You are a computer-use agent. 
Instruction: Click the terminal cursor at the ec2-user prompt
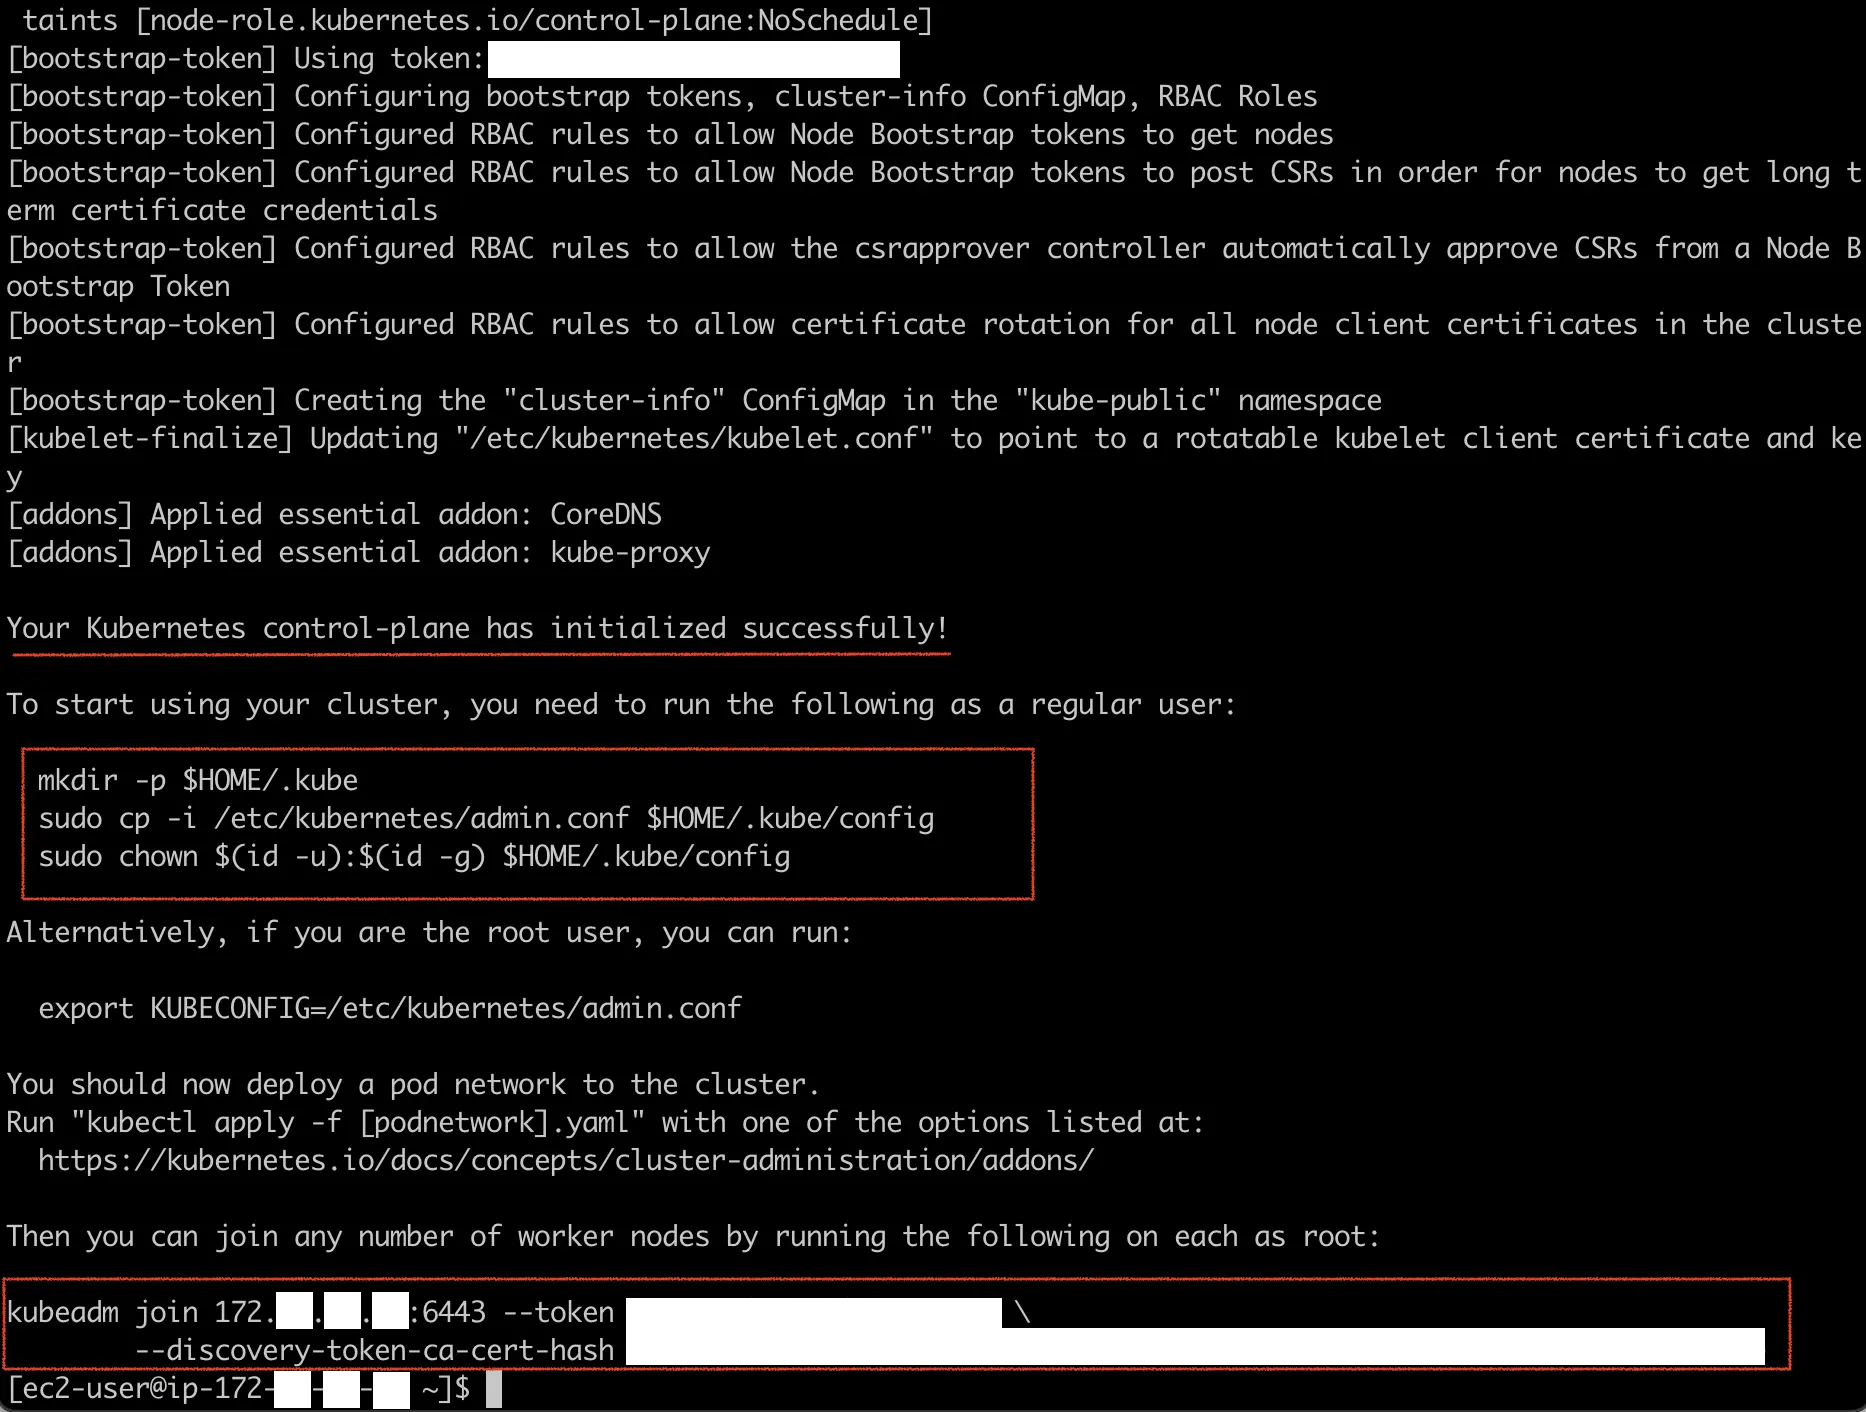[493, 1389]
